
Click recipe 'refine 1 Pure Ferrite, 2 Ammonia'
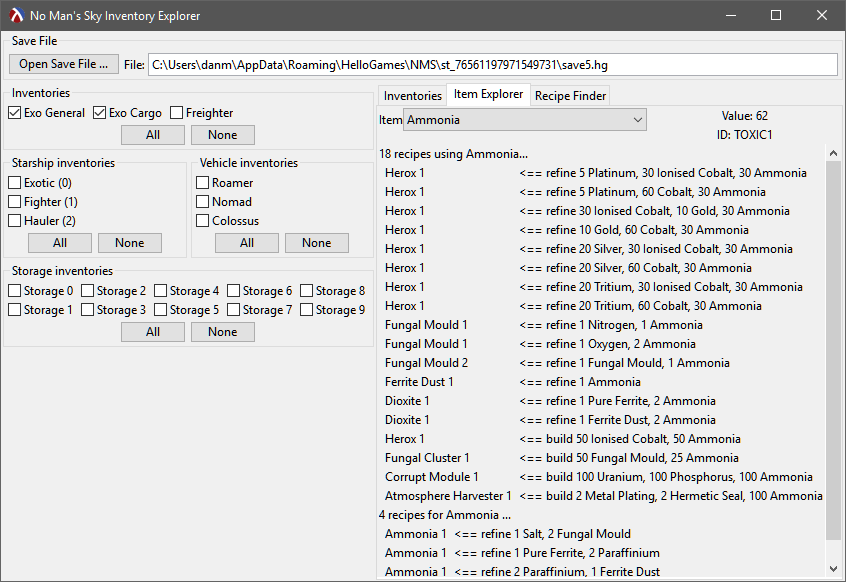(631, 401)
